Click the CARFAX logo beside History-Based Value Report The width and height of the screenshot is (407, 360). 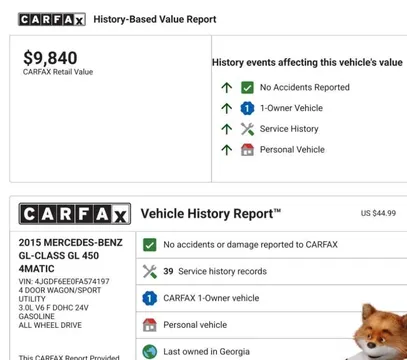(x=52, y=19)
